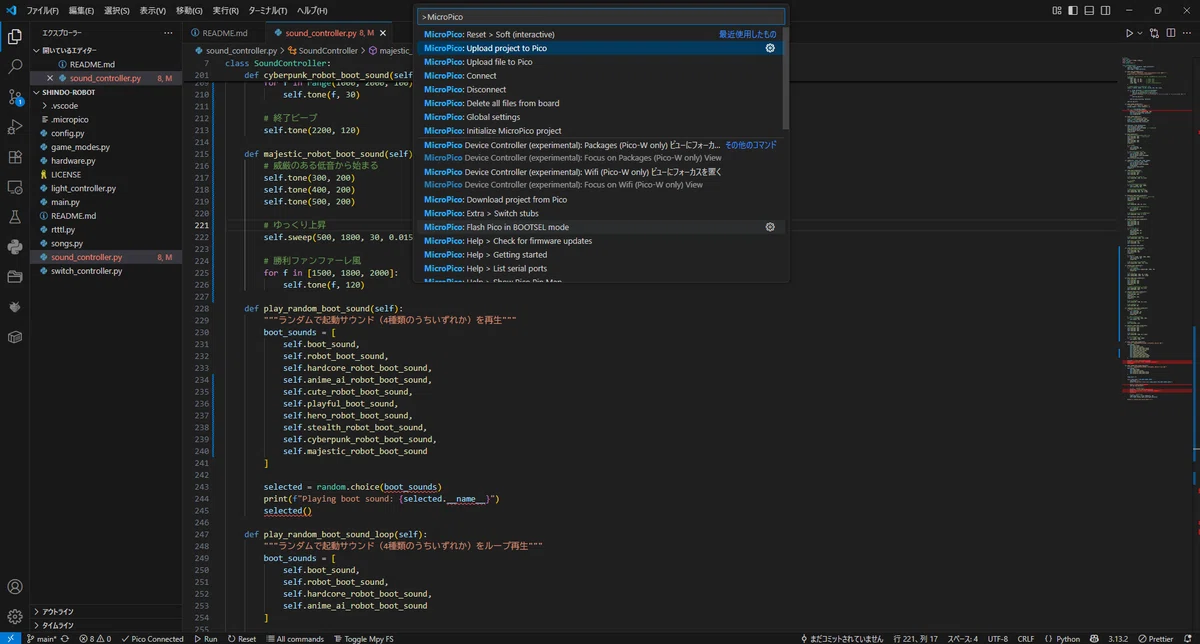The height and width of the screenshot is (644, 1200).
Task: Open the run button dropdown arrow
Action: pyautogui.click(x=1139, y=33)
